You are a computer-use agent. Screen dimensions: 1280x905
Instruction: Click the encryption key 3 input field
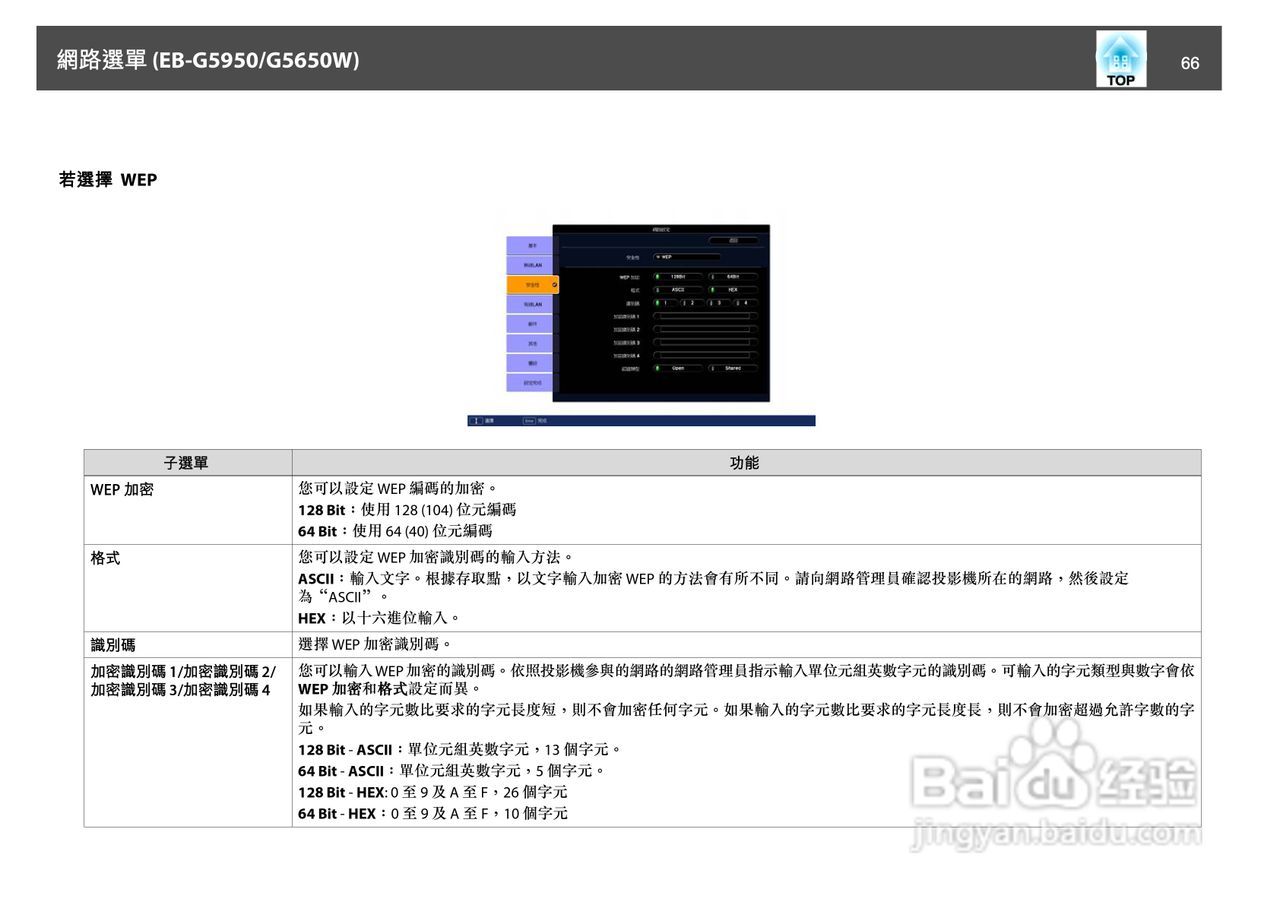tap(705, 342)
